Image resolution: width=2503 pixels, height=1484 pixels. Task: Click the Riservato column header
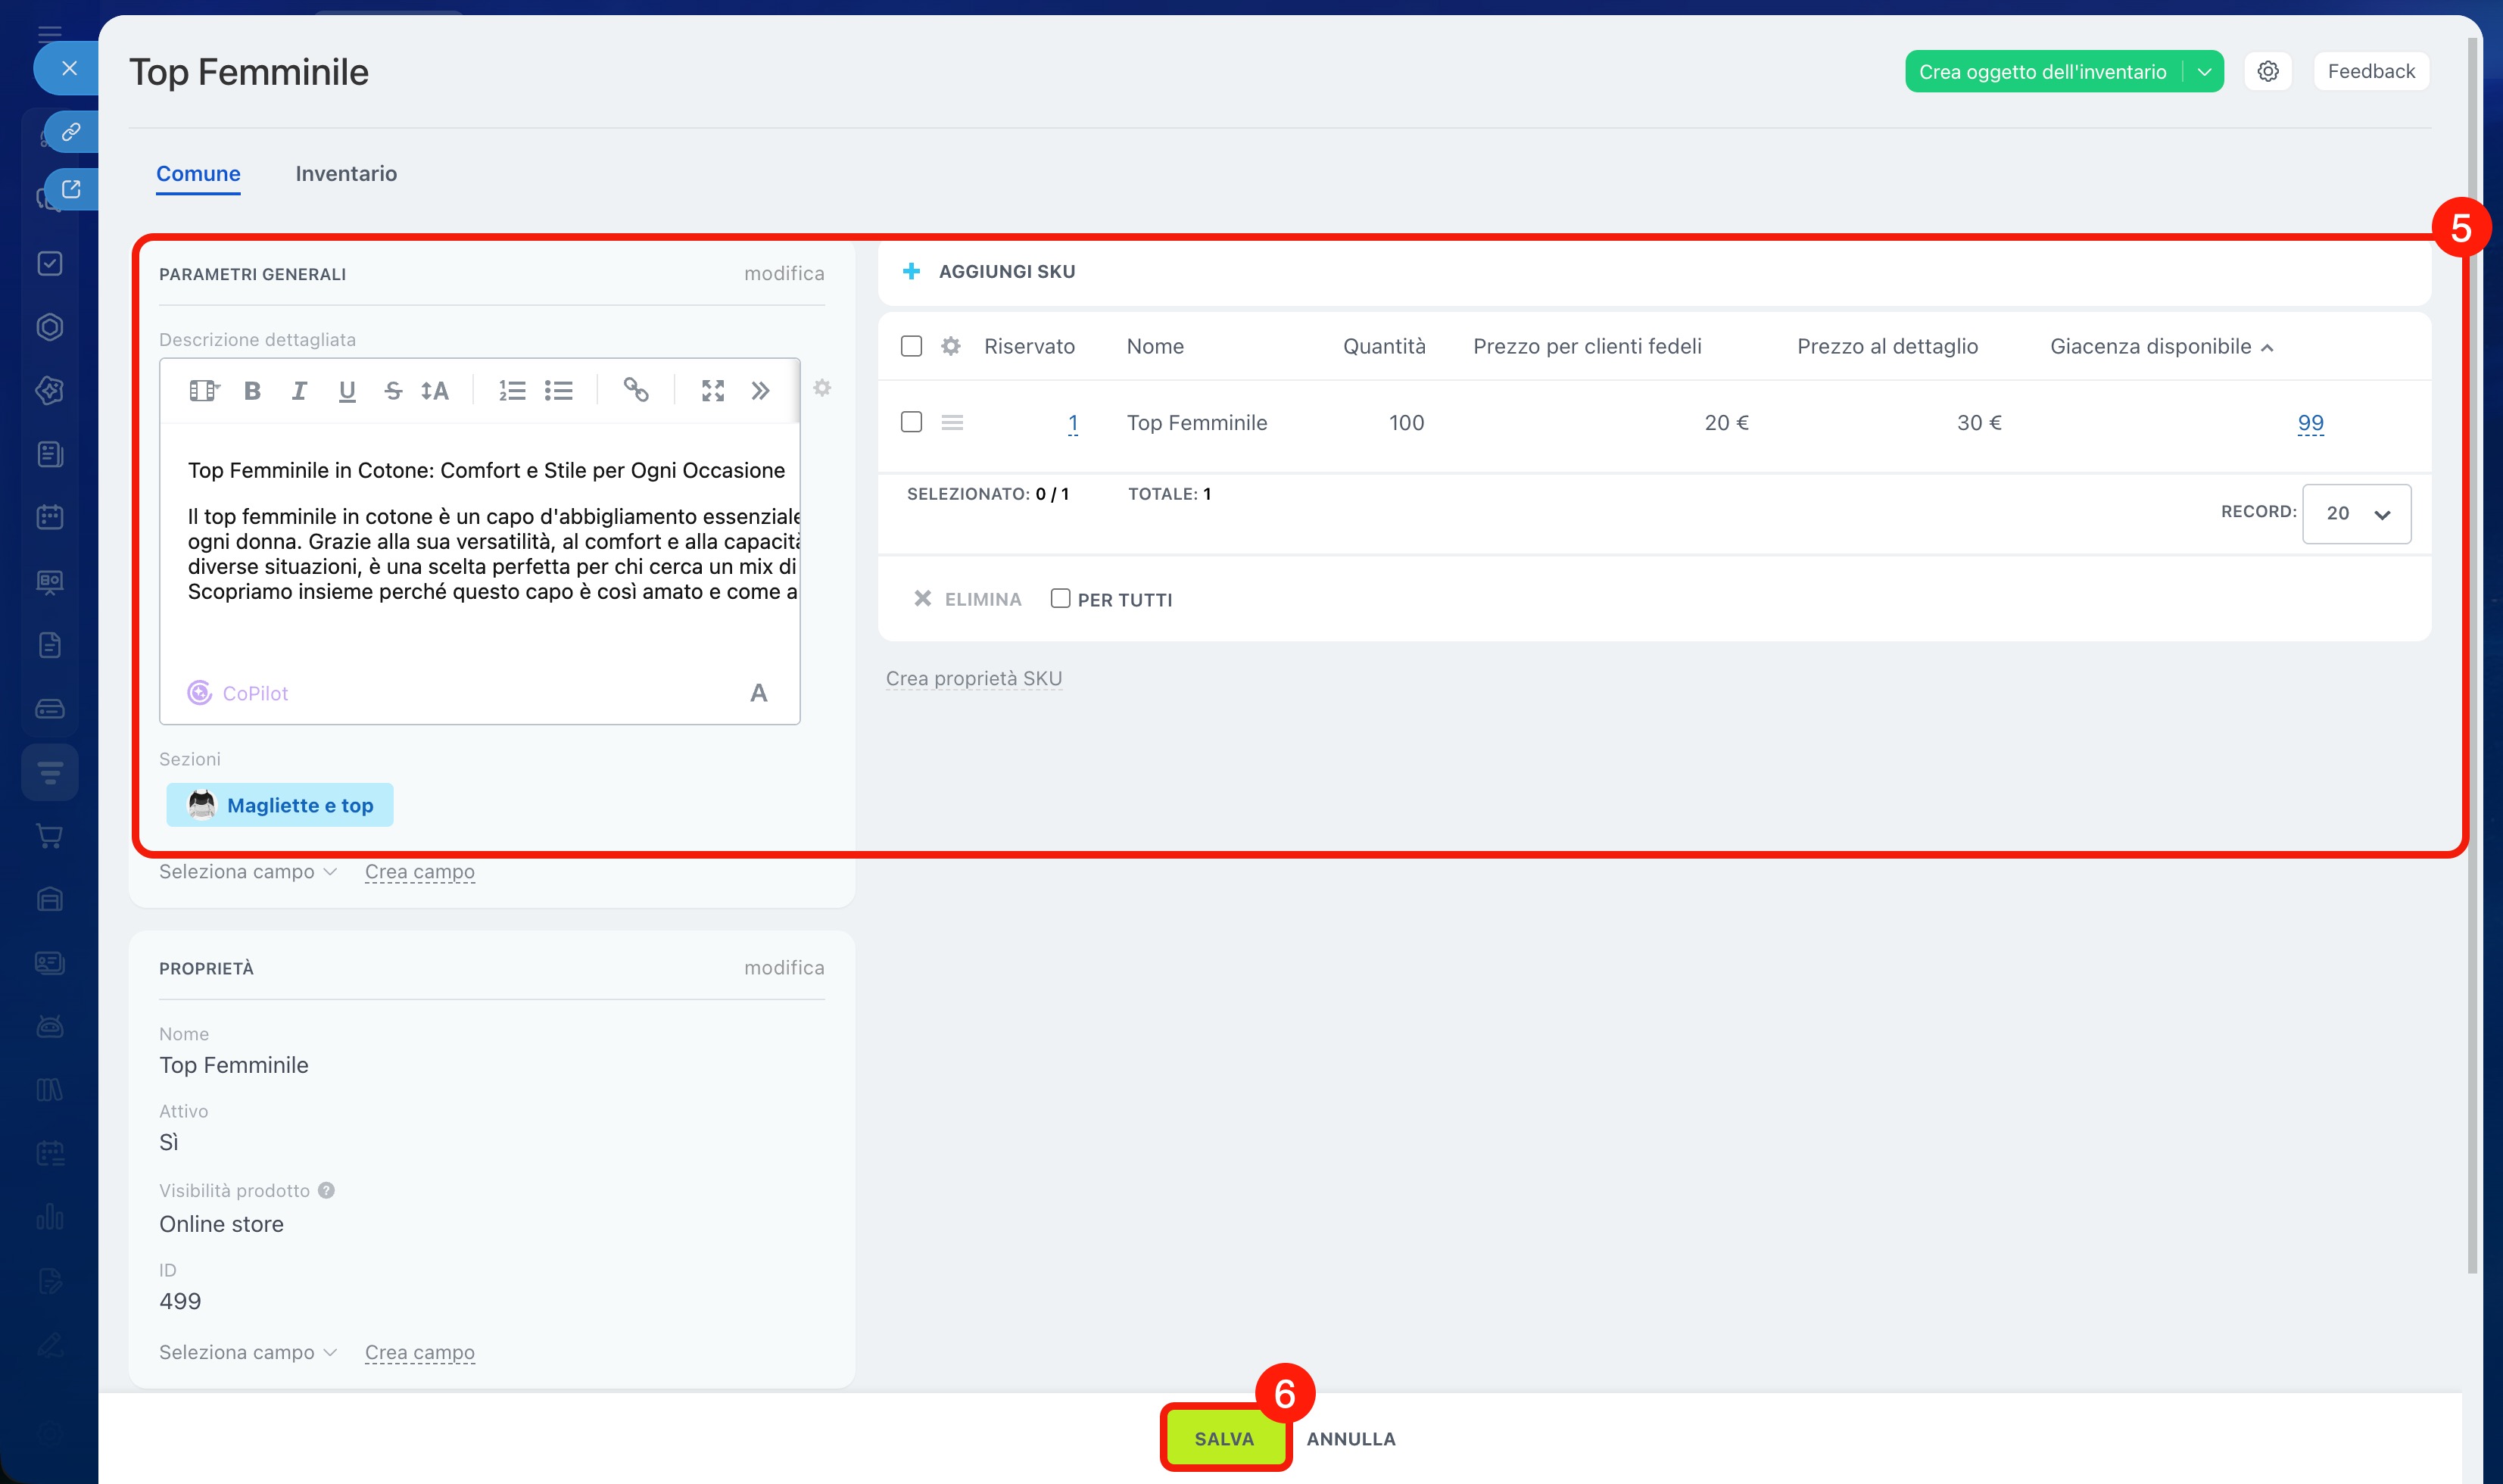tap(1029, 346)
